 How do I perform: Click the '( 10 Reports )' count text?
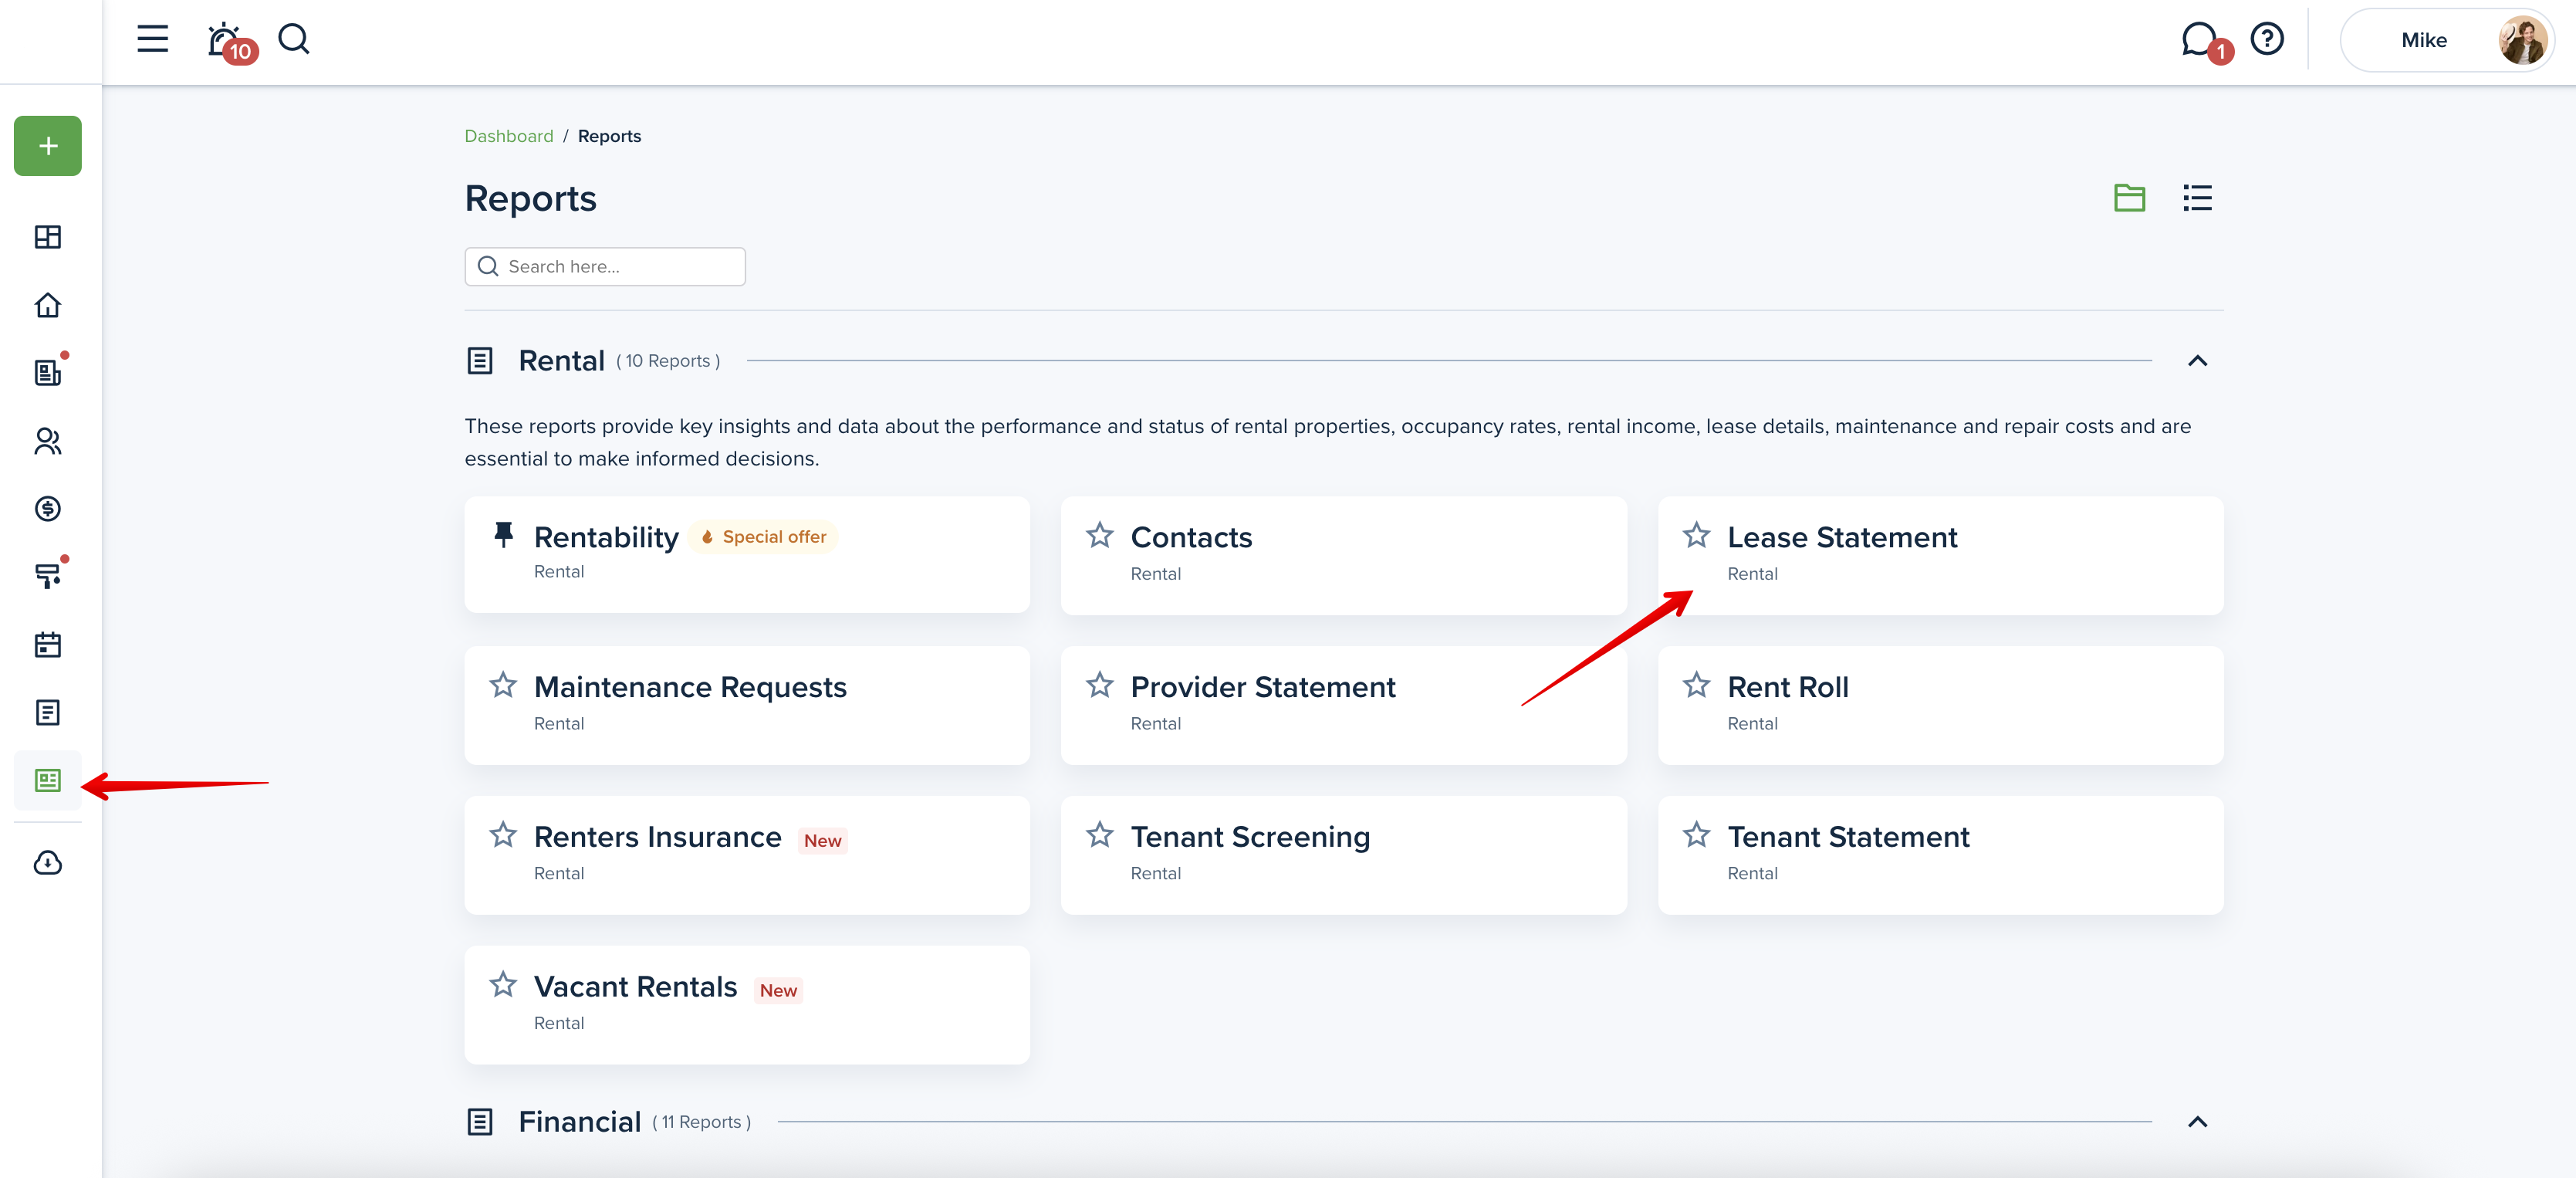(x=668, y=362)
